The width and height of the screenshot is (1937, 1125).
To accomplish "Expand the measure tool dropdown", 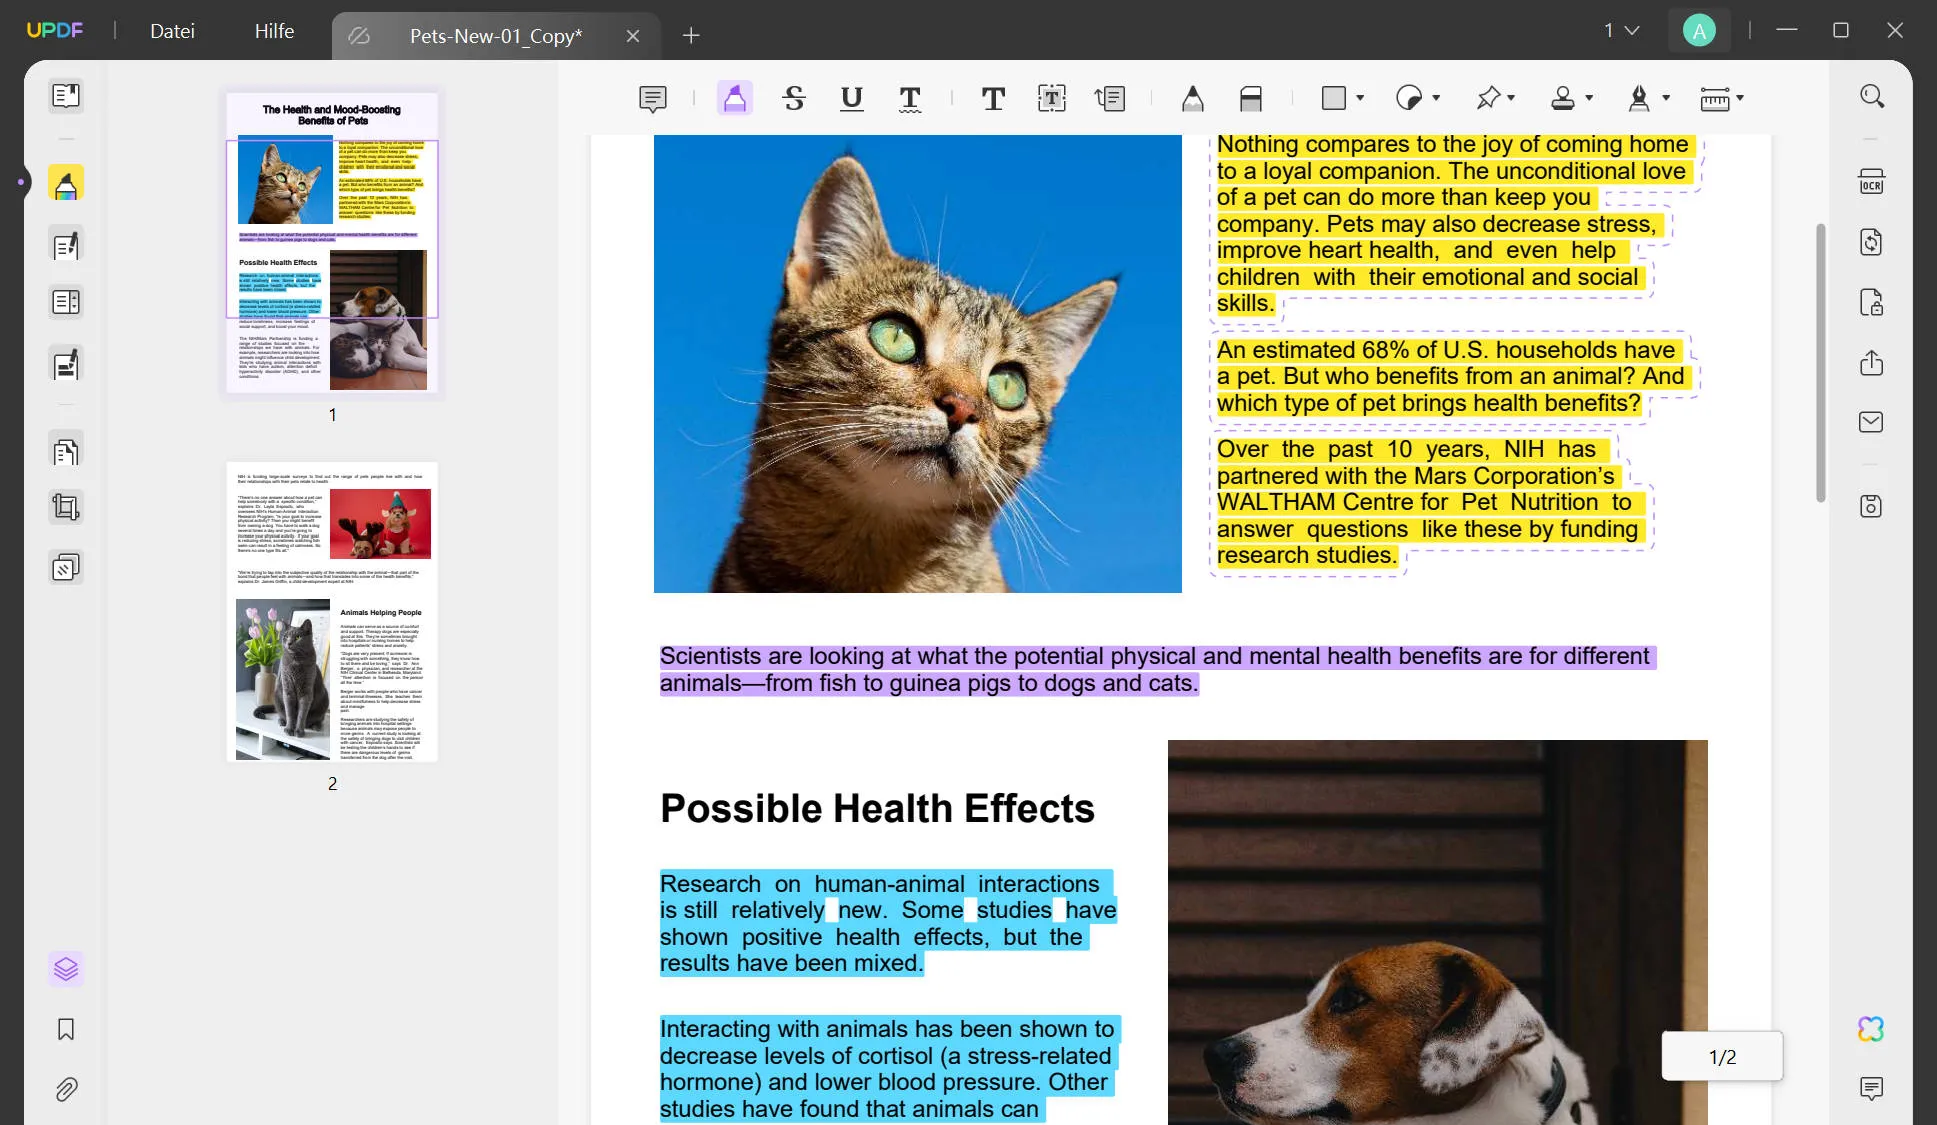I will pos(1740,98).
